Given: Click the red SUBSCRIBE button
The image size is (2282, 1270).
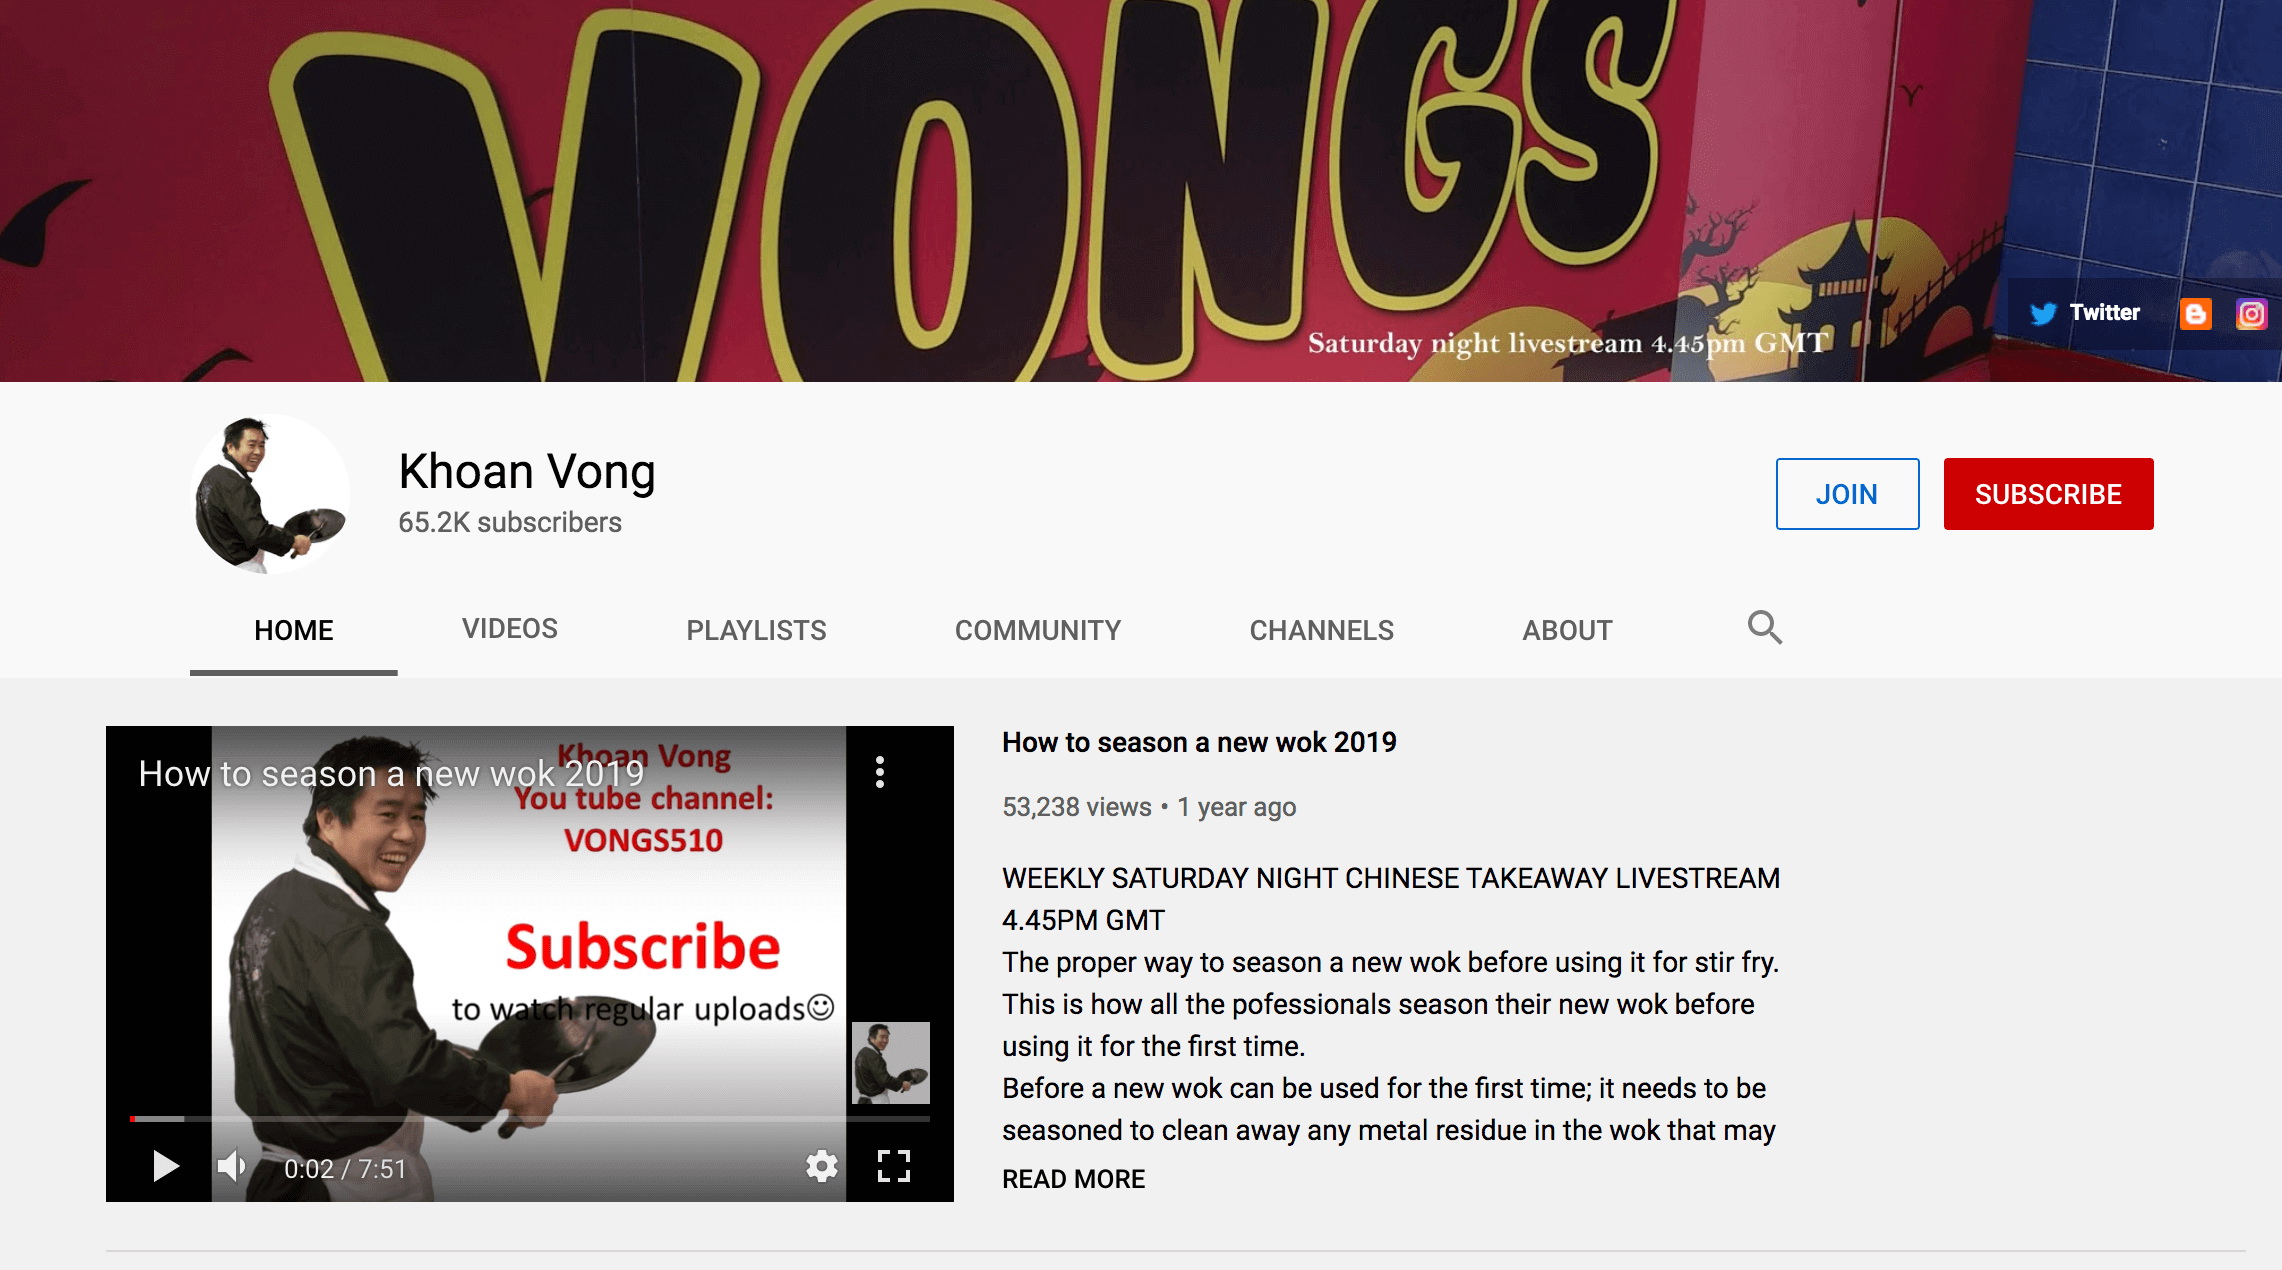Looking at the screenshot, I should 2048,494.
